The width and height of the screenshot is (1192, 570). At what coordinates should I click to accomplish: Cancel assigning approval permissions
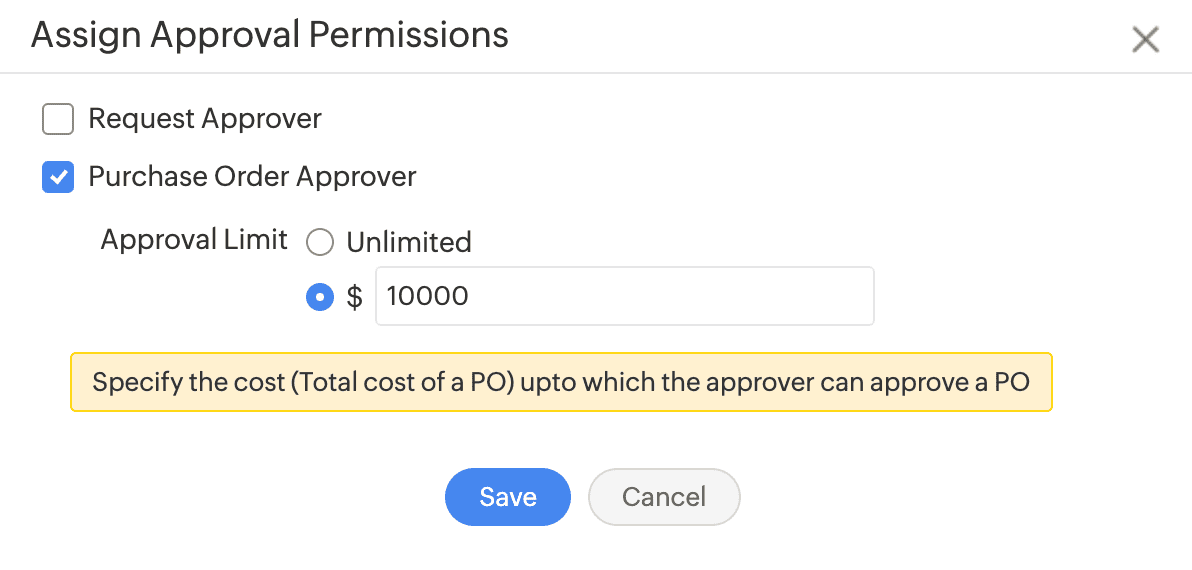pos(664,497)
